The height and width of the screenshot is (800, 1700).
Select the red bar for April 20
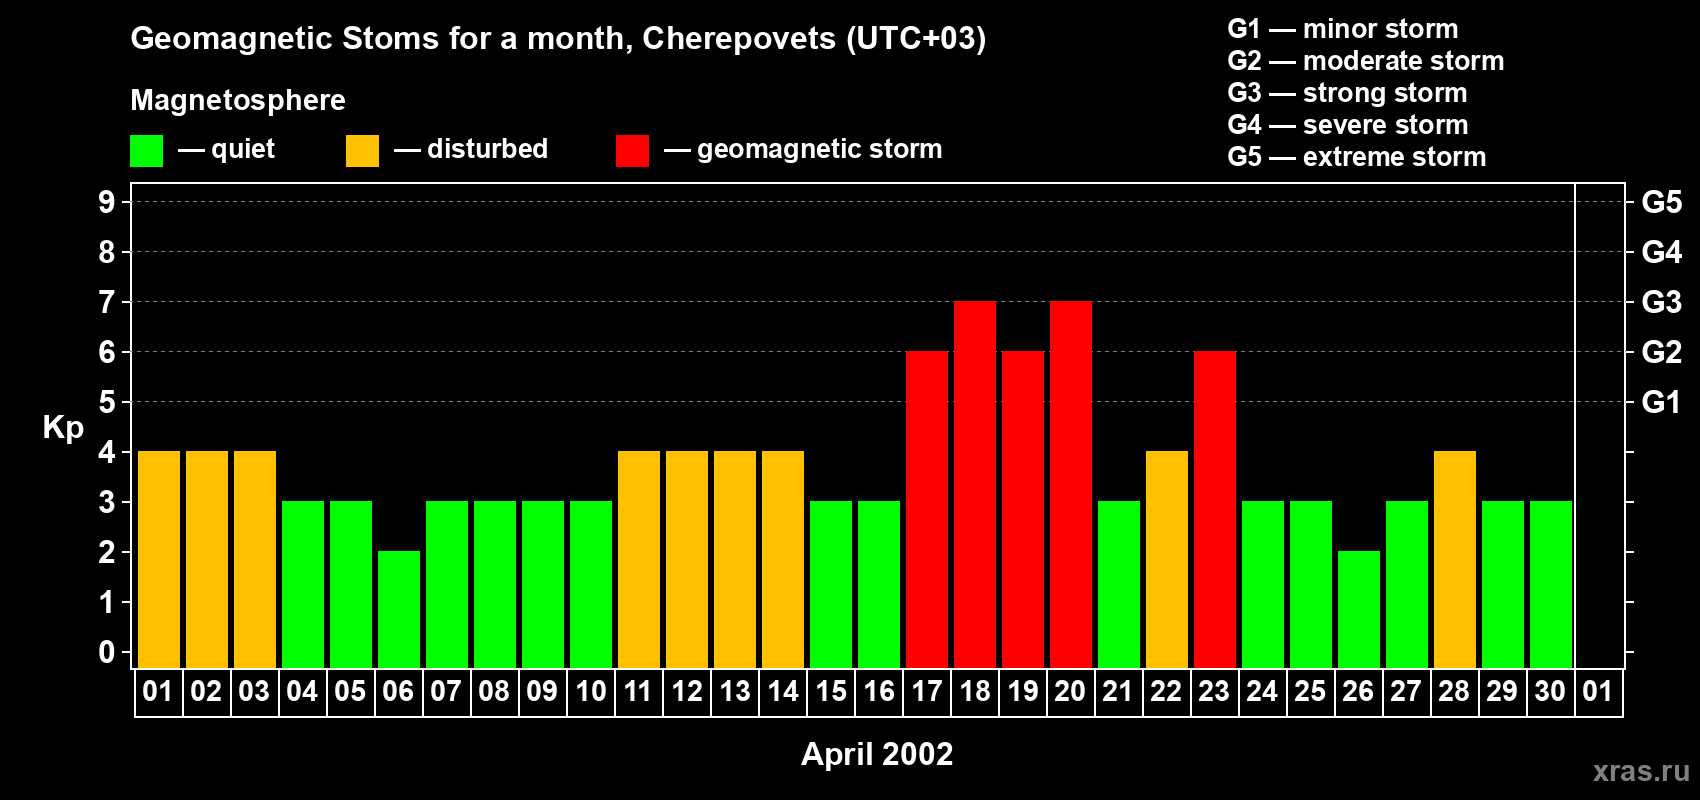coord(1071,484)
